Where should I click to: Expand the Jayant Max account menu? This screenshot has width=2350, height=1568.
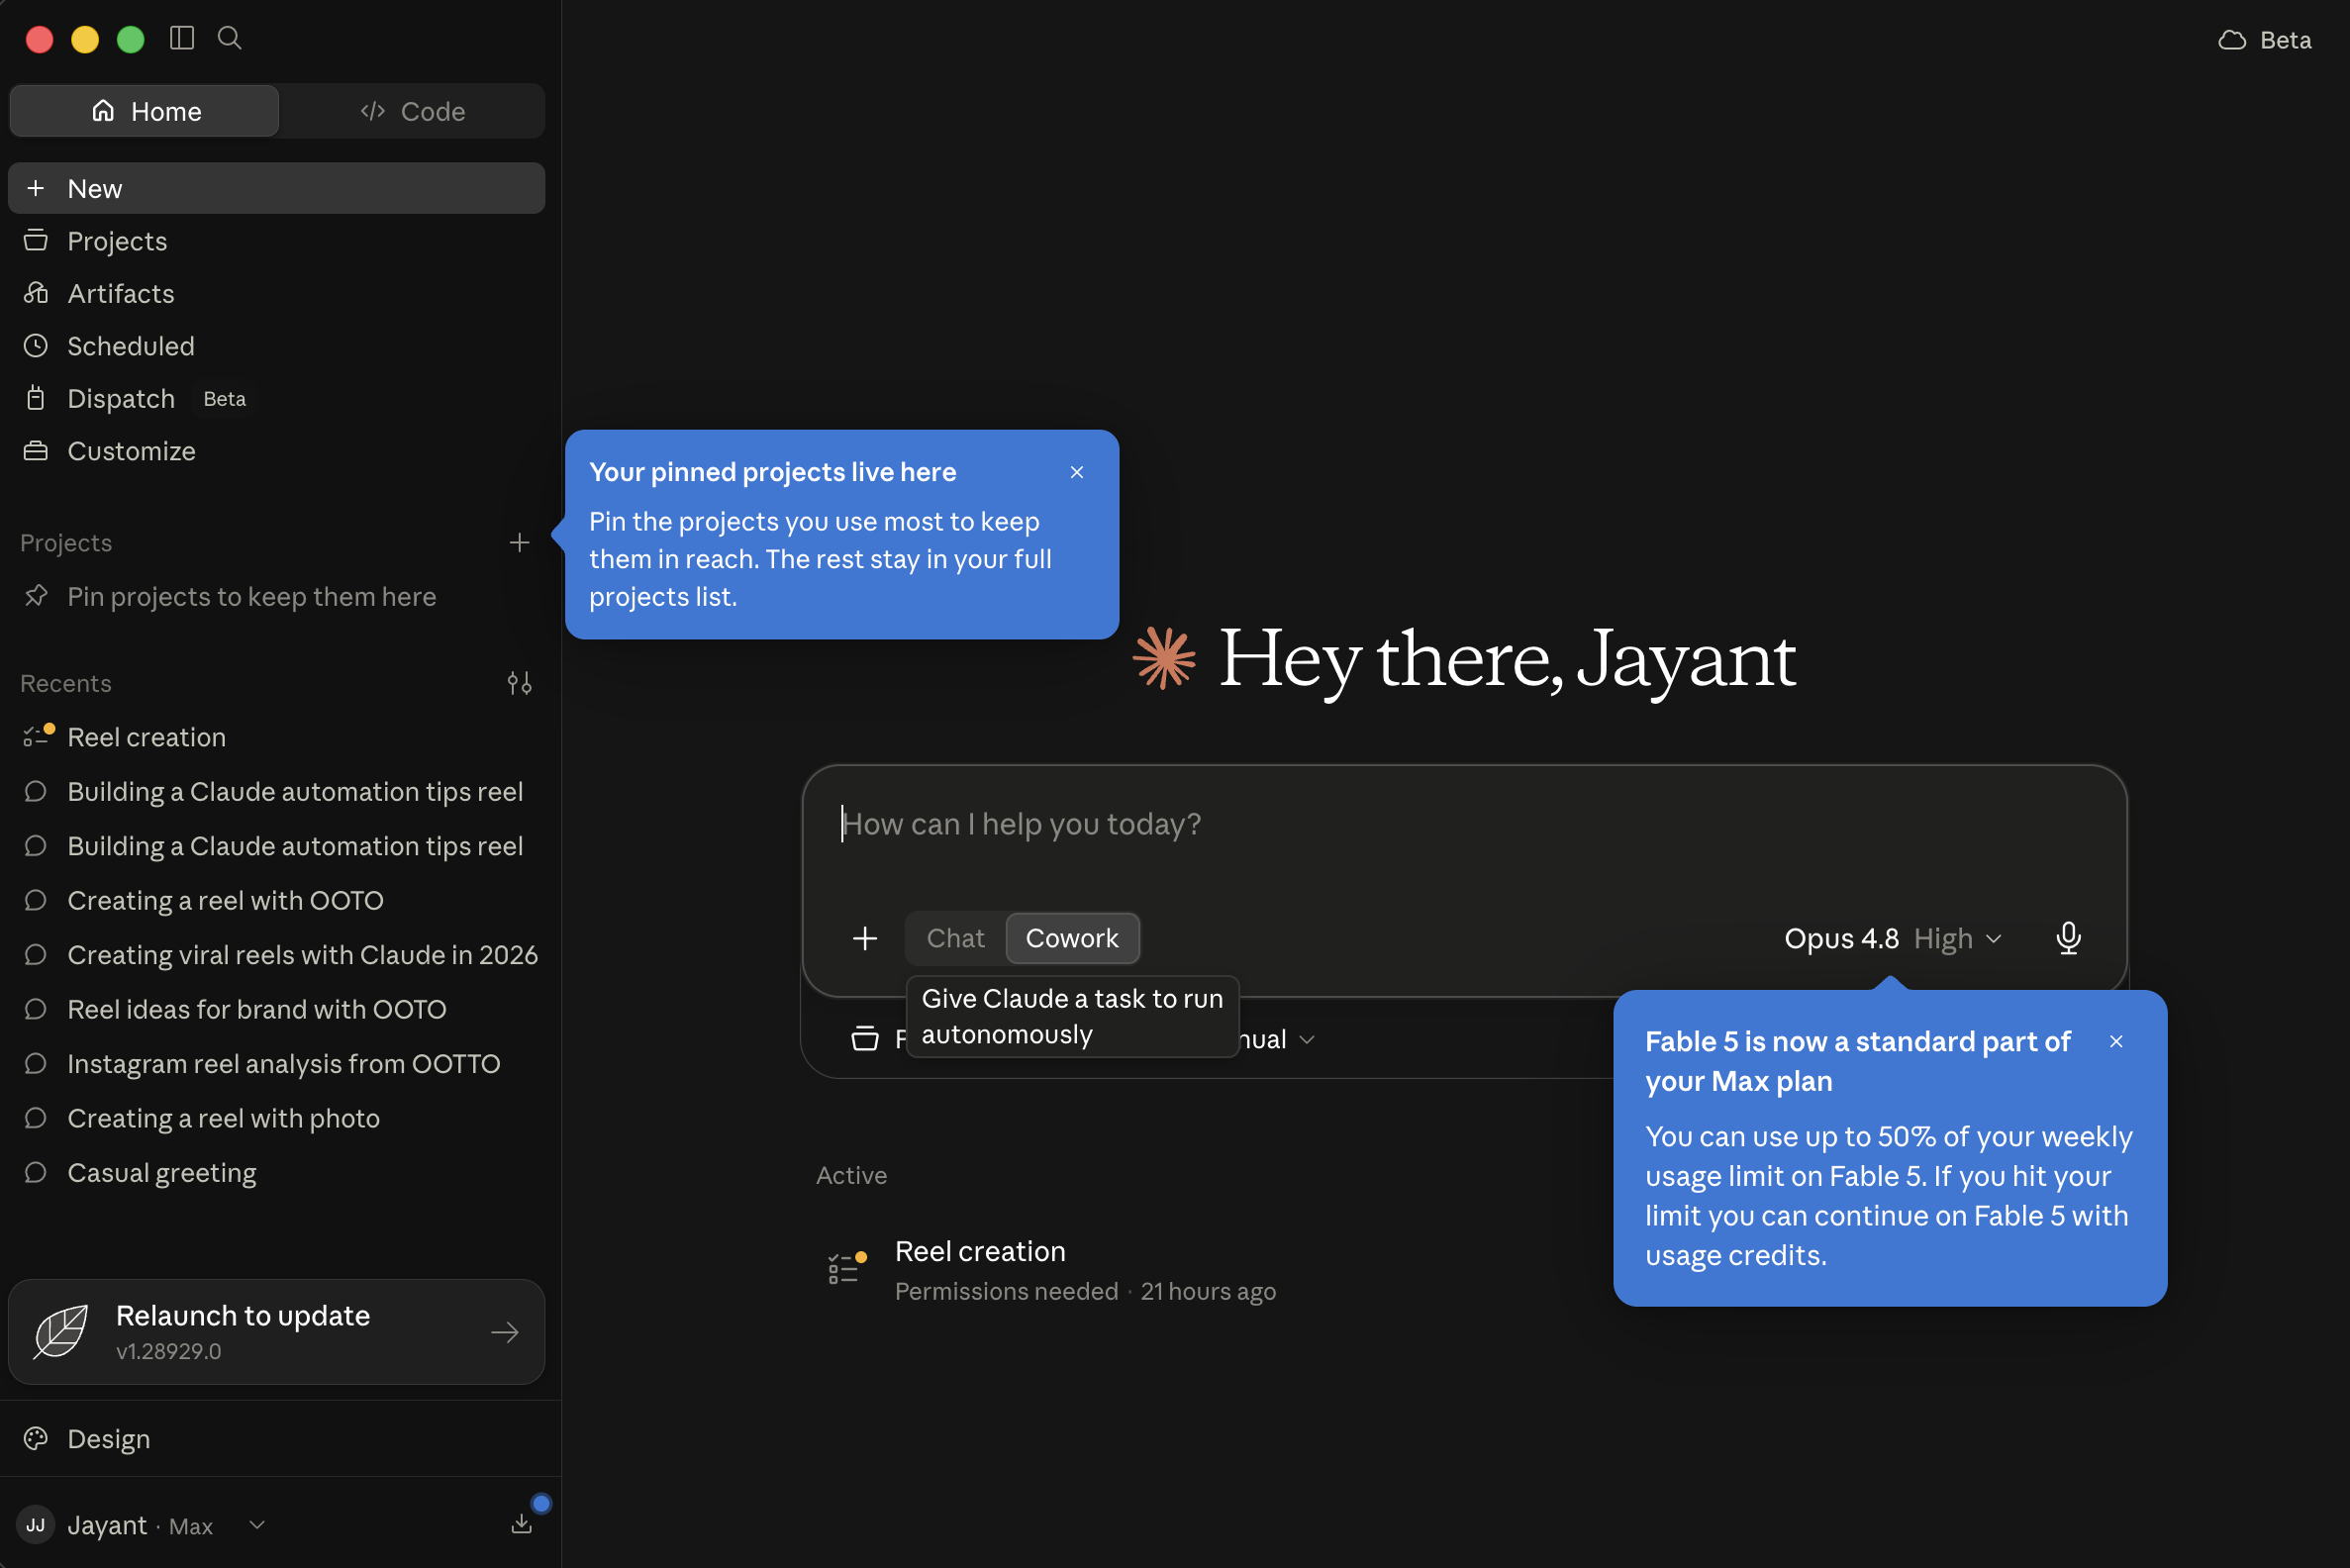click(141, 1526)
